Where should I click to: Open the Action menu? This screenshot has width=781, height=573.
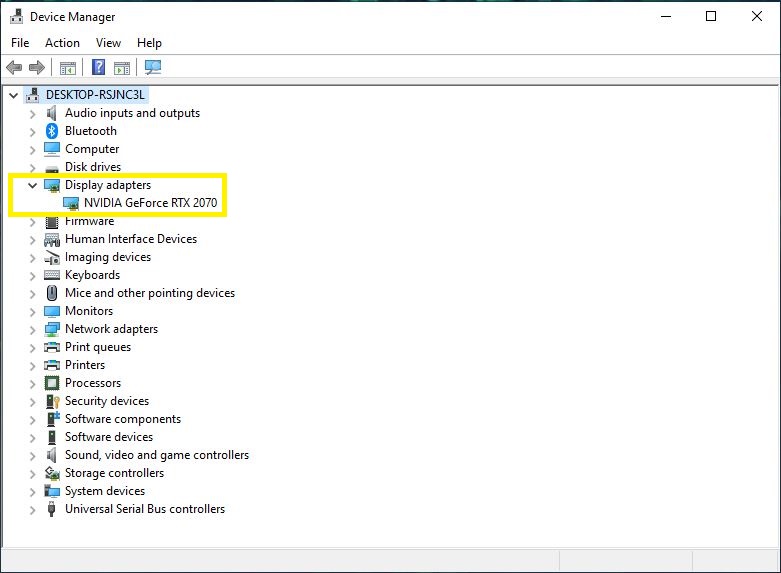pos(62,43)
